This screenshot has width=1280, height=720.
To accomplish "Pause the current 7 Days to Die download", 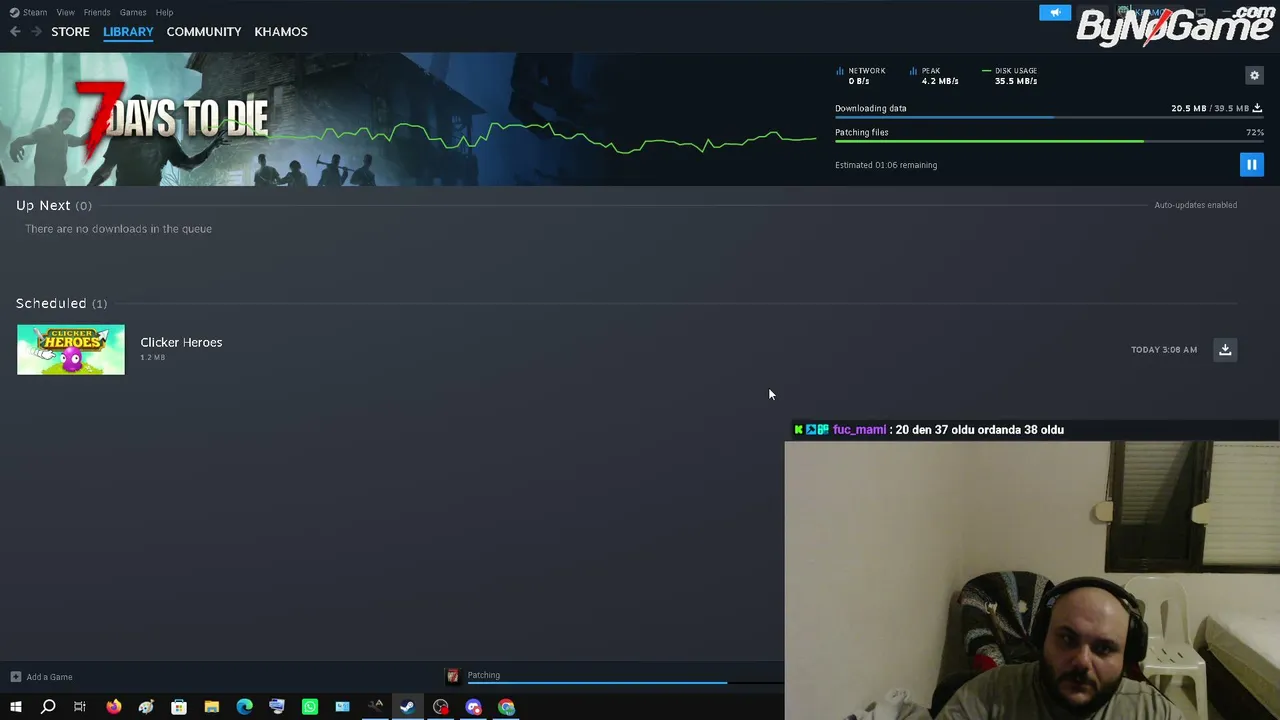I will coord(1251,164).
